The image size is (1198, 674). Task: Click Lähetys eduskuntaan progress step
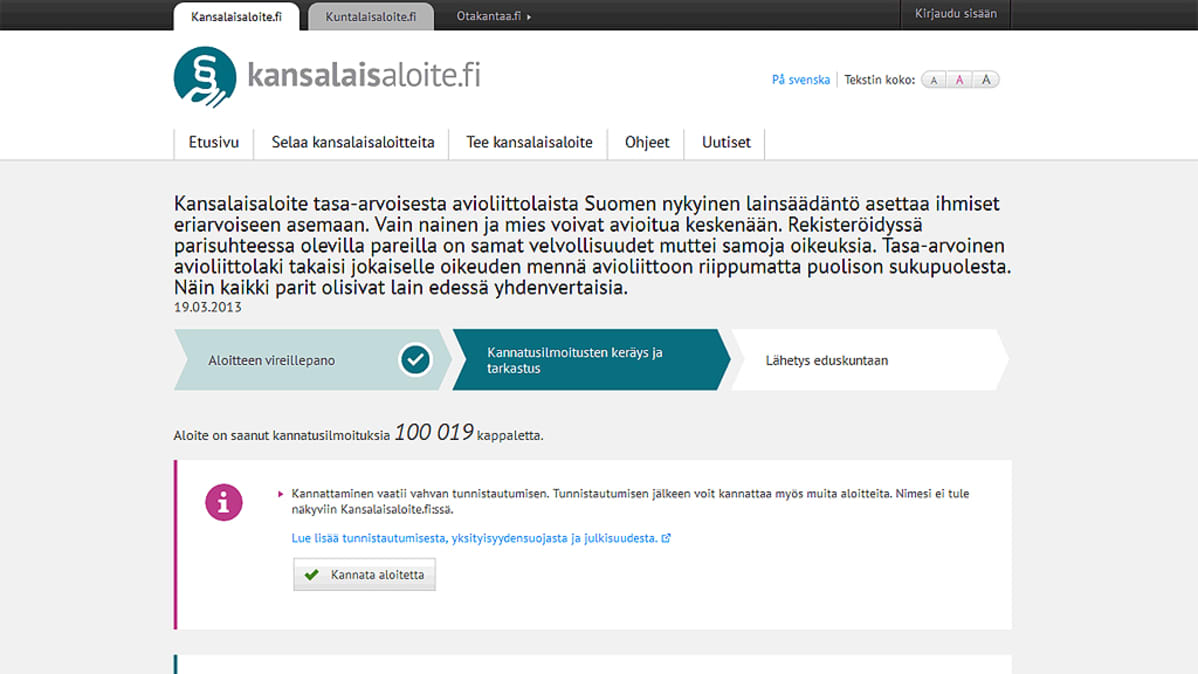coord(869,360)
